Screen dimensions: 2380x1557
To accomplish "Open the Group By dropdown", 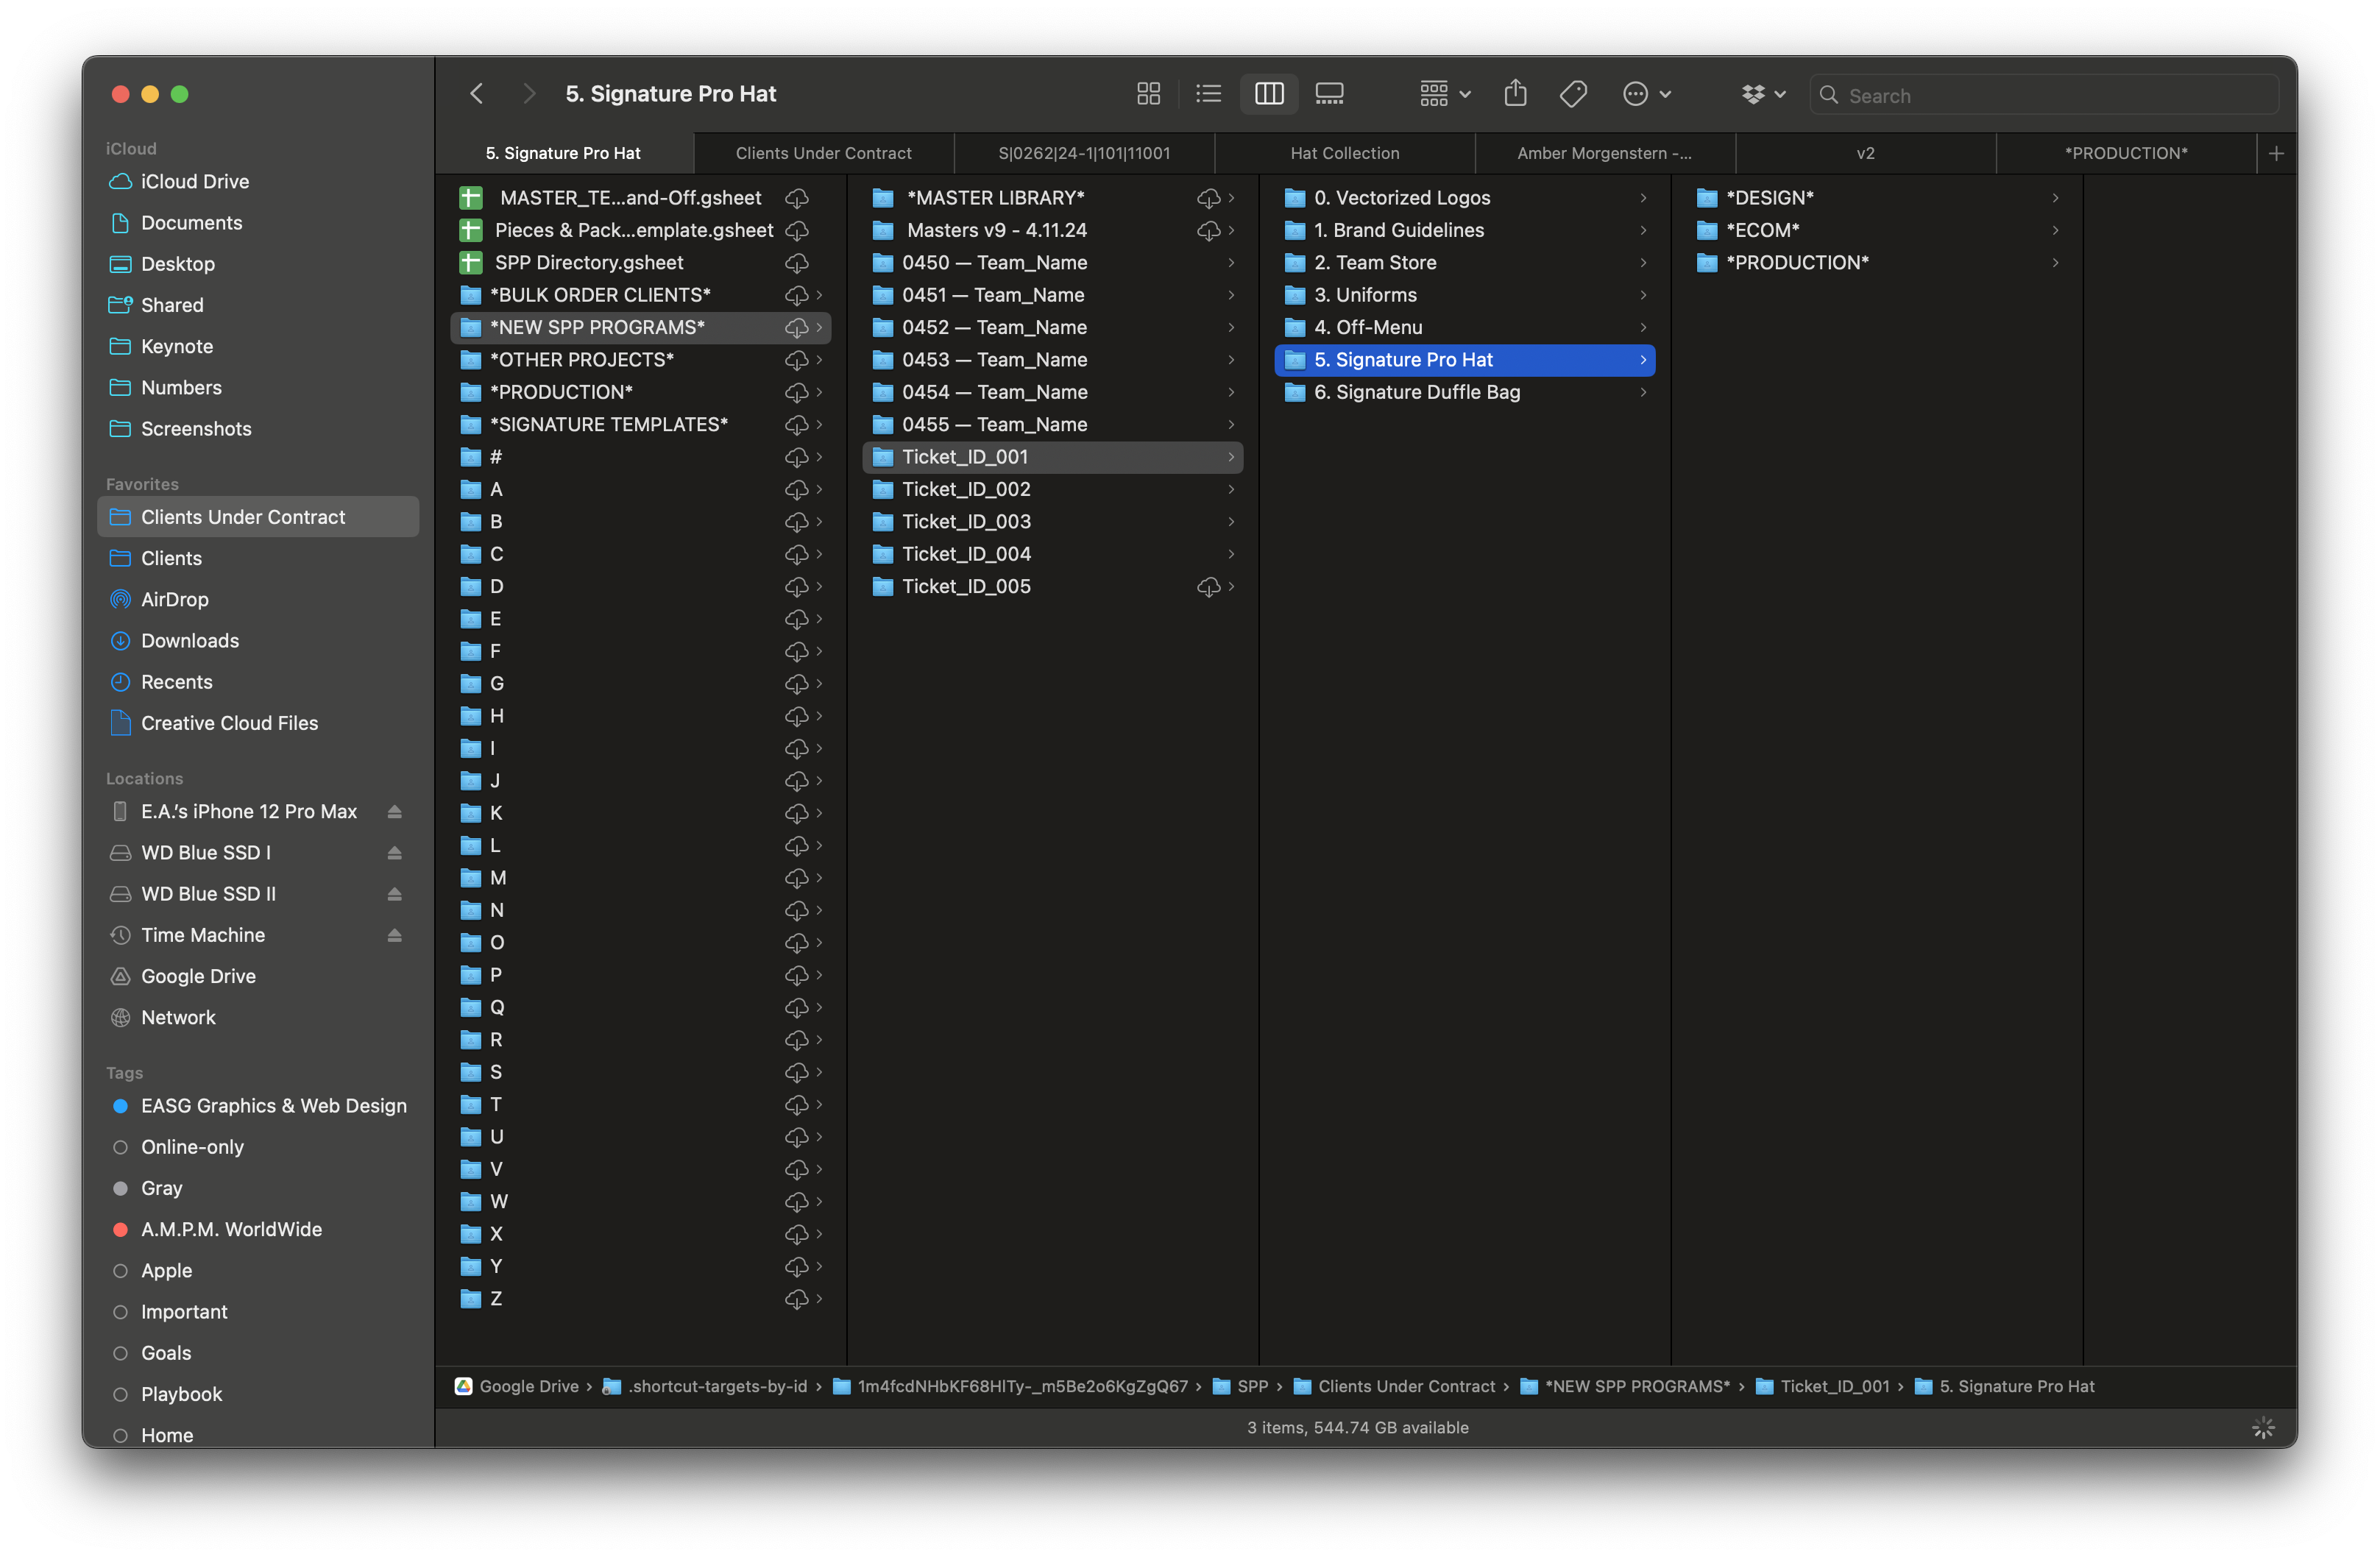I will pyautogui.click(x=1445, y=94).
